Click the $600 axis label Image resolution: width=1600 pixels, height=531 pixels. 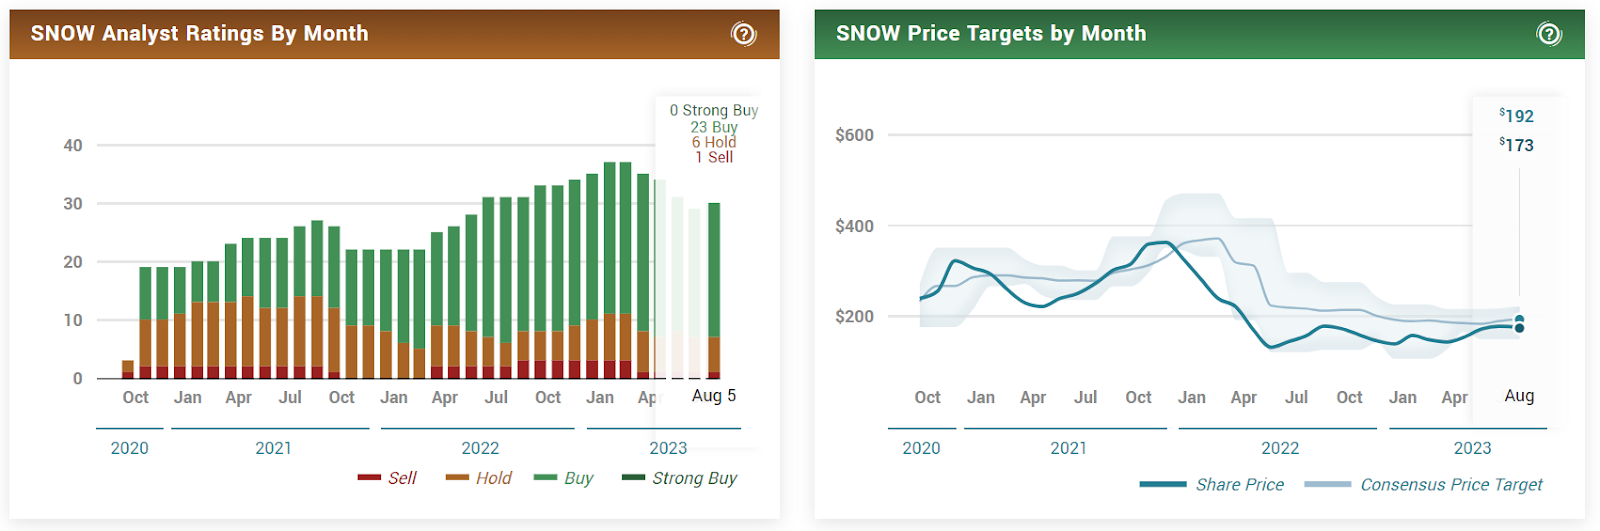pos(854,135)
